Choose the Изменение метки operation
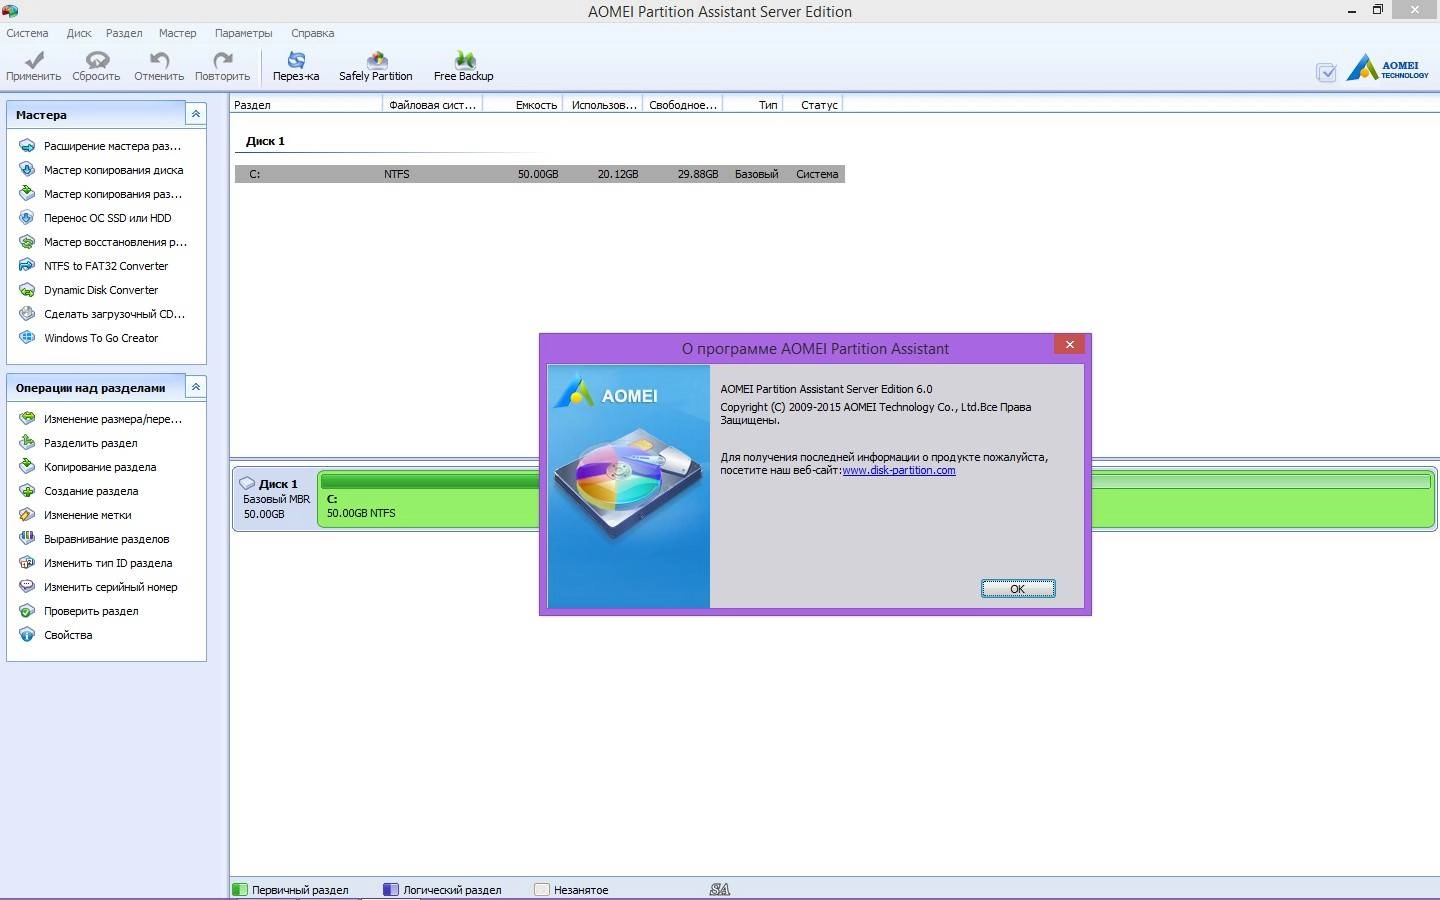Image resolution: width=1440 pixels, height=900 pixels. pos(76,515)
